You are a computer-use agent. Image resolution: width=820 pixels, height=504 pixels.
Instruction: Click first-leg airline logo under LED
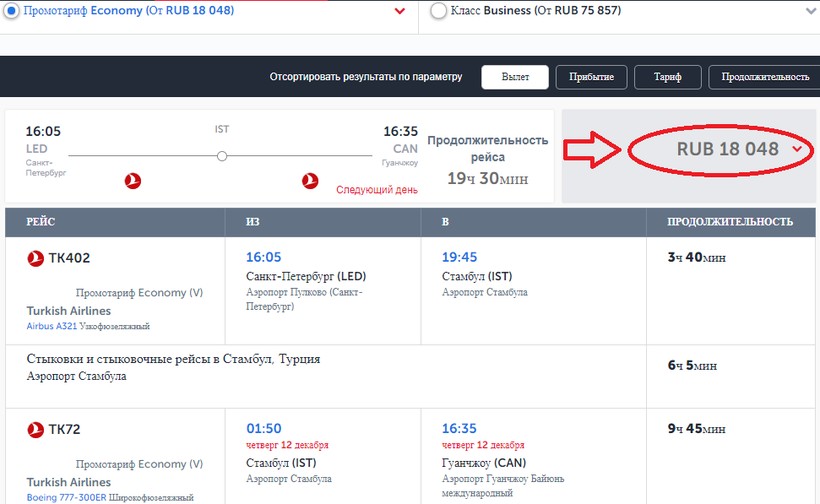tap(132, 180)
